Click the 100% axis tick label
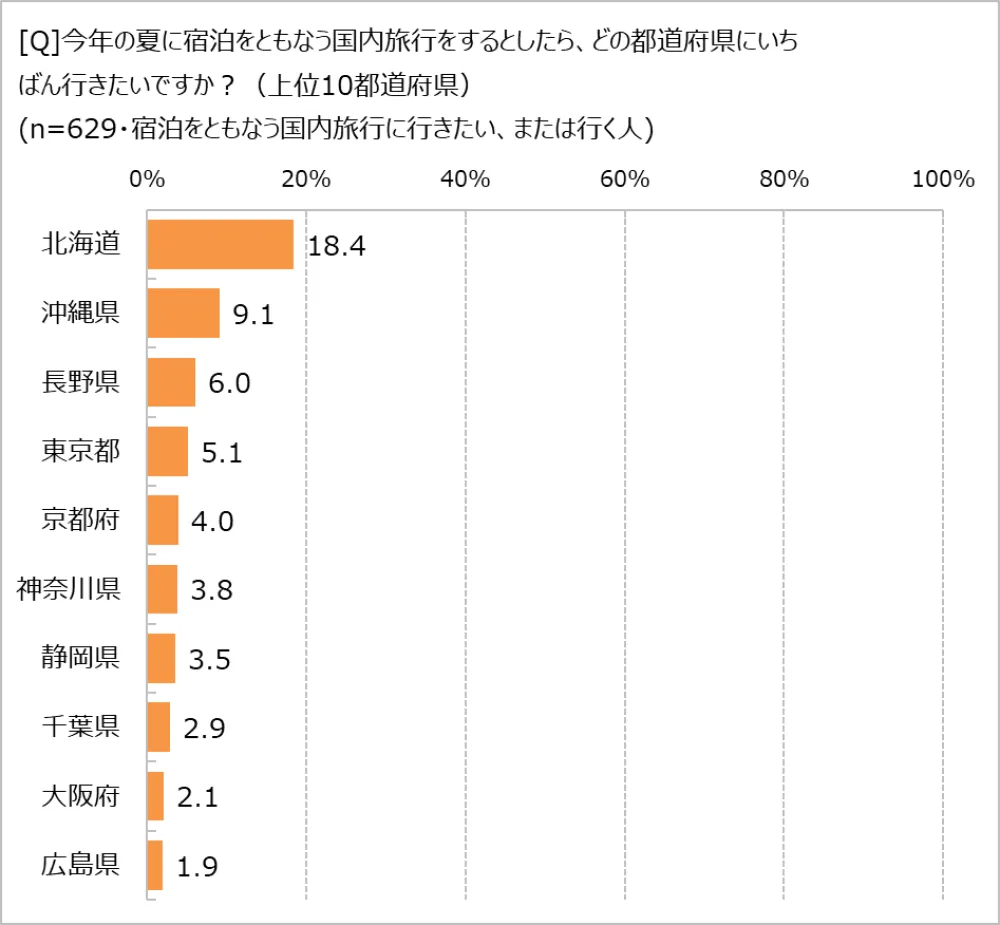This screenshot has width=1000, height=925. pyautogui.click(x=943, y=180)
